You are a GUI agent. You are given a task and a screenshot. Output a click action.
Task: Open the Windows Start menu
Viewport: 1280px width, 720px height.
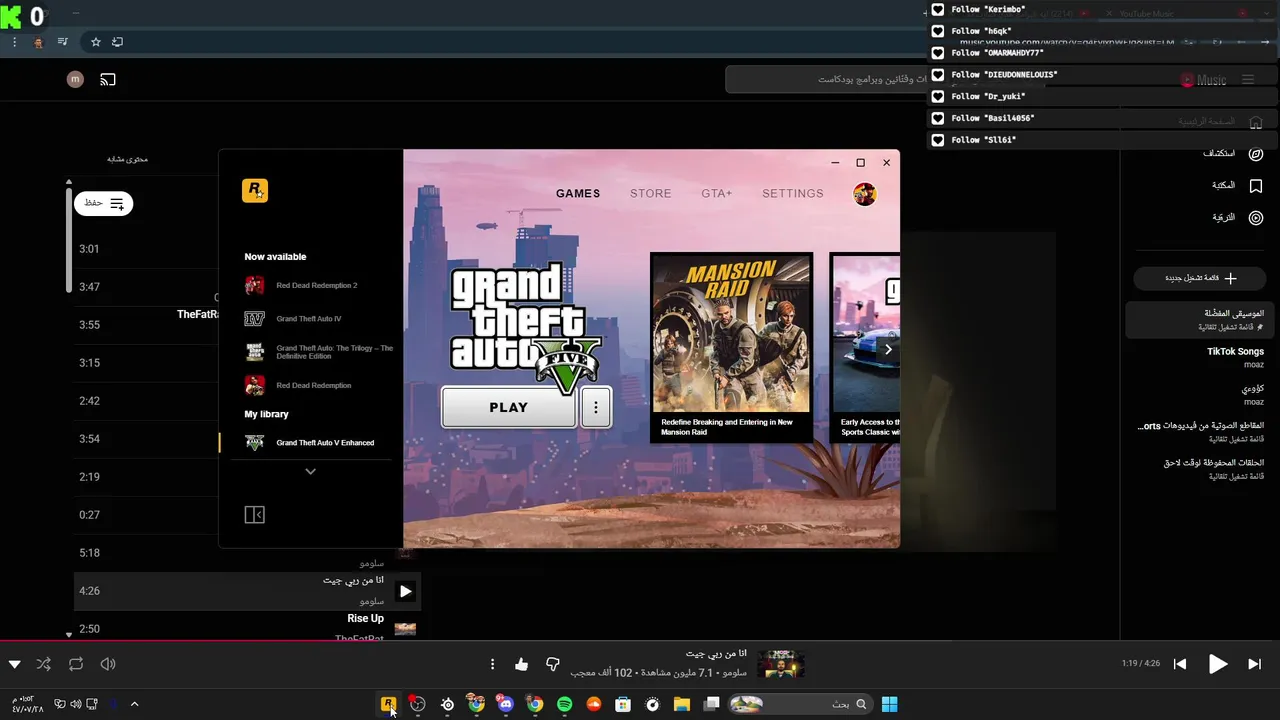pos(889,704)
